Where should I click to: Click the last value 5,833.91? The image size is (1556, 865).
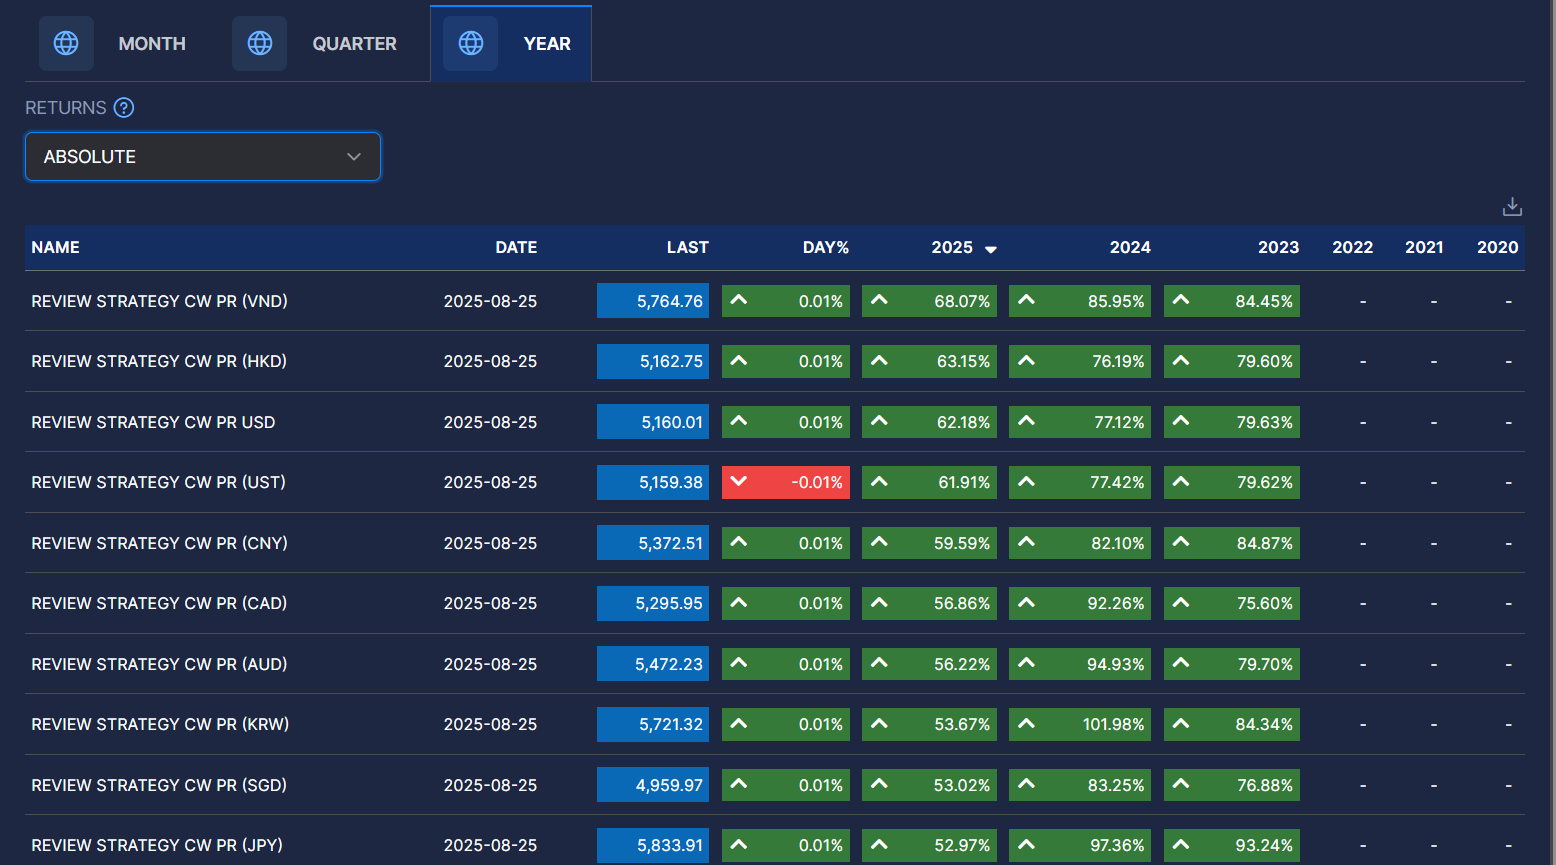[653, 845]
